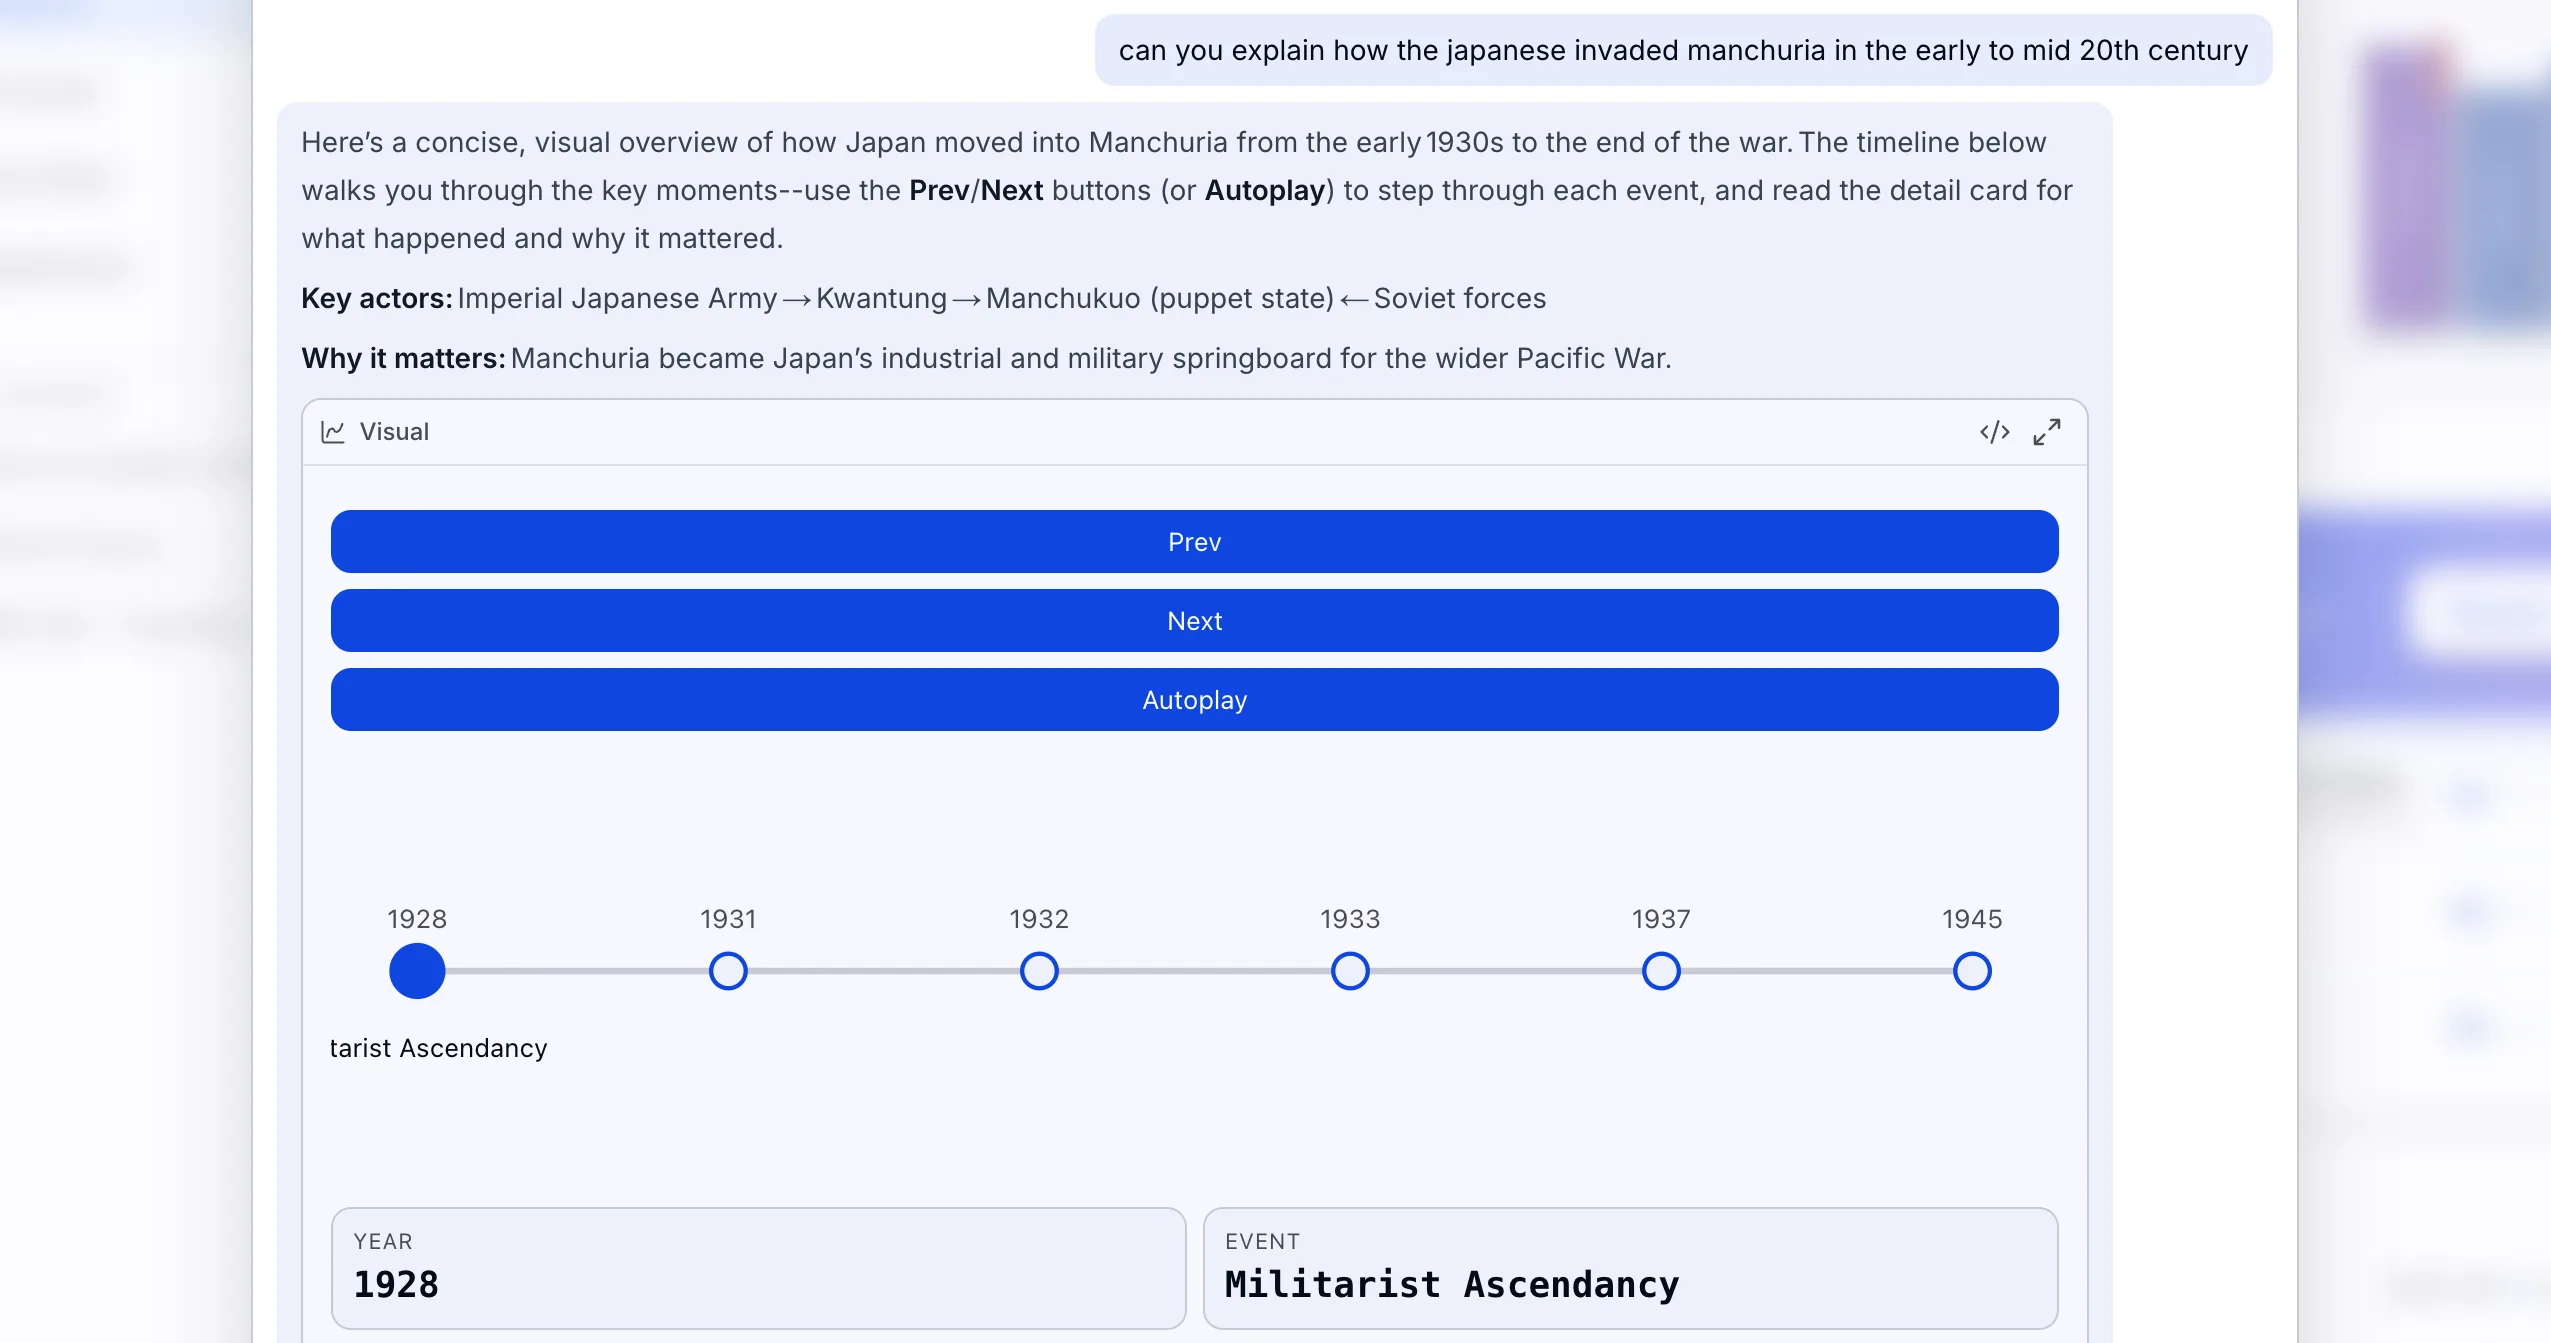Jump to the 1931 timeline marker
The image size is (2551, 1343).
point(728,971)
